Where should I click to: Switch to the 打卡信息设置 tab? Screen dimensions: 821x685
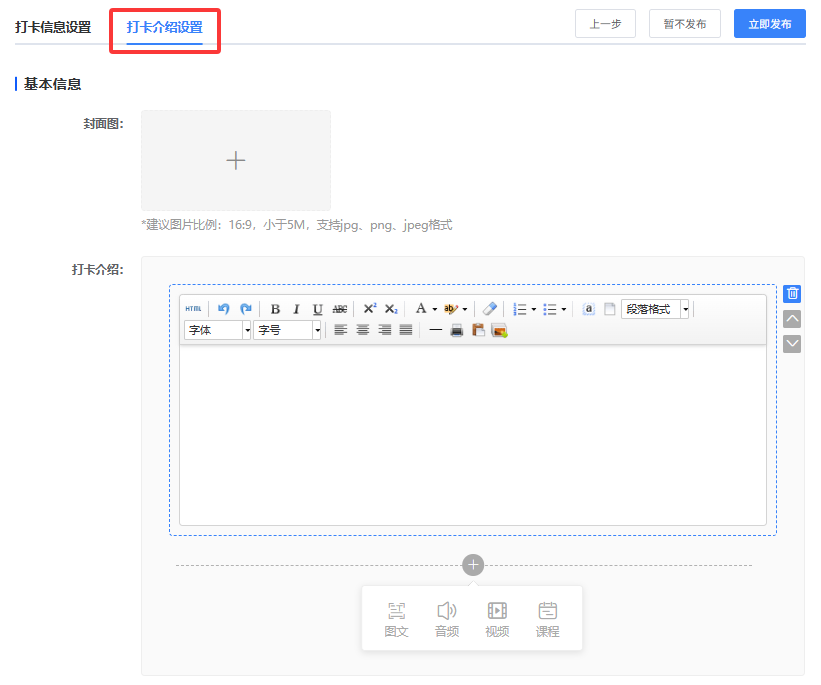(52, 27)
